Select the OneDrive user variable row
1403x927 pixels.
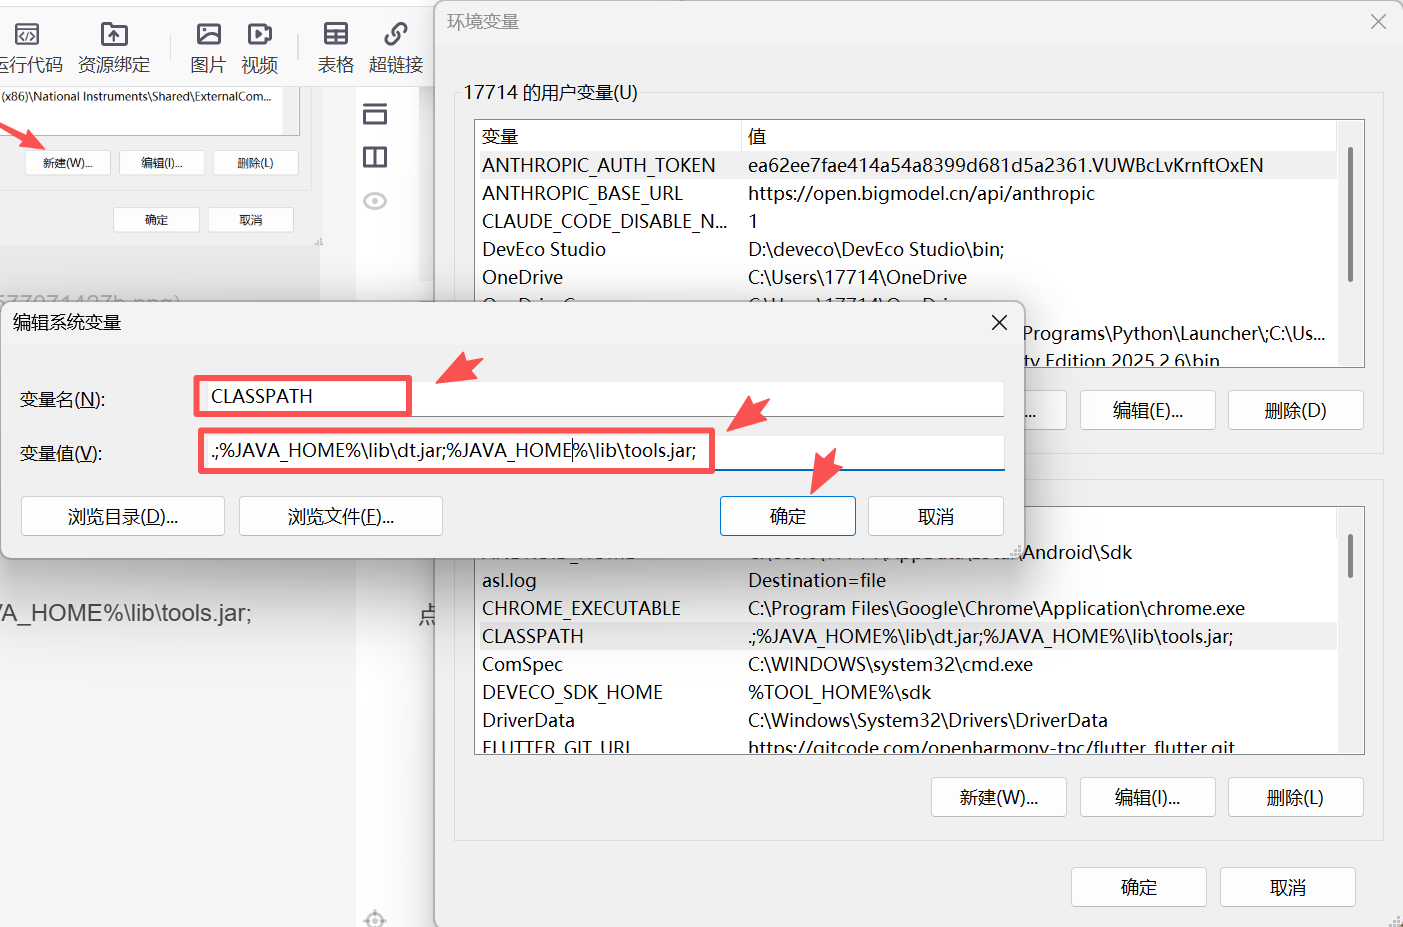point(906,277)
